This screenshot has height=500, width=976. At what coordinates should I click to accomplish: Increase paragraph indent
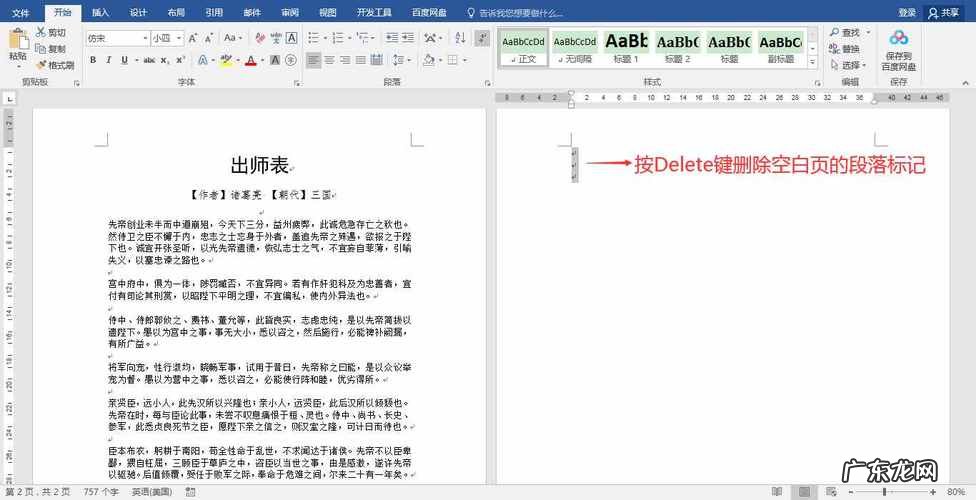(408, 38)
